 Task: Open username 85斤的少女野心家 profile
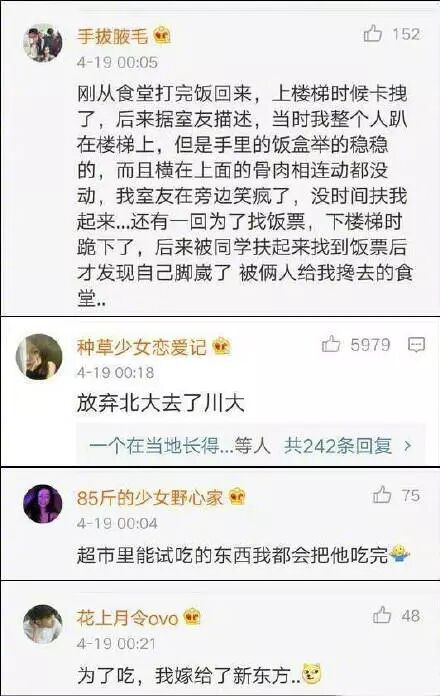(150, 498)
